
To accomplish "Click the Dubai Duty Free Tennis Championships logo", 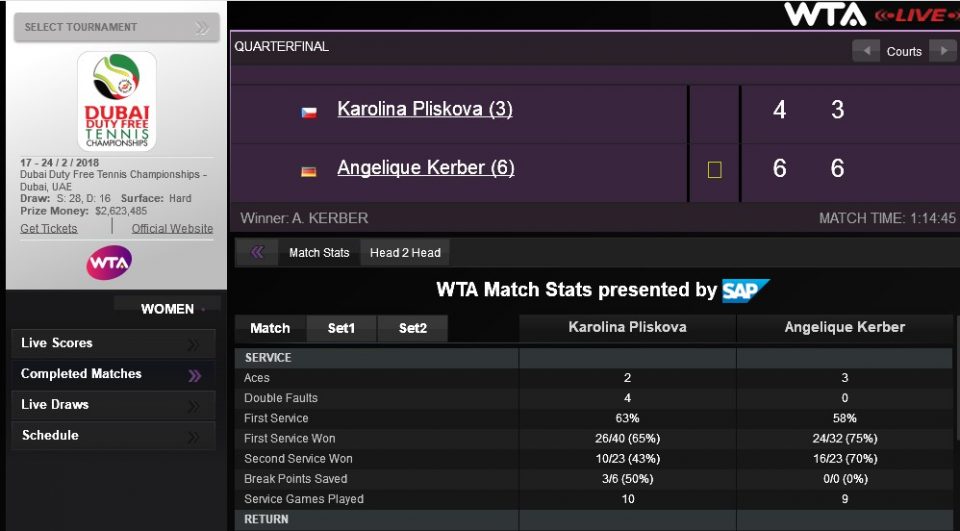I will pos(117,101).
